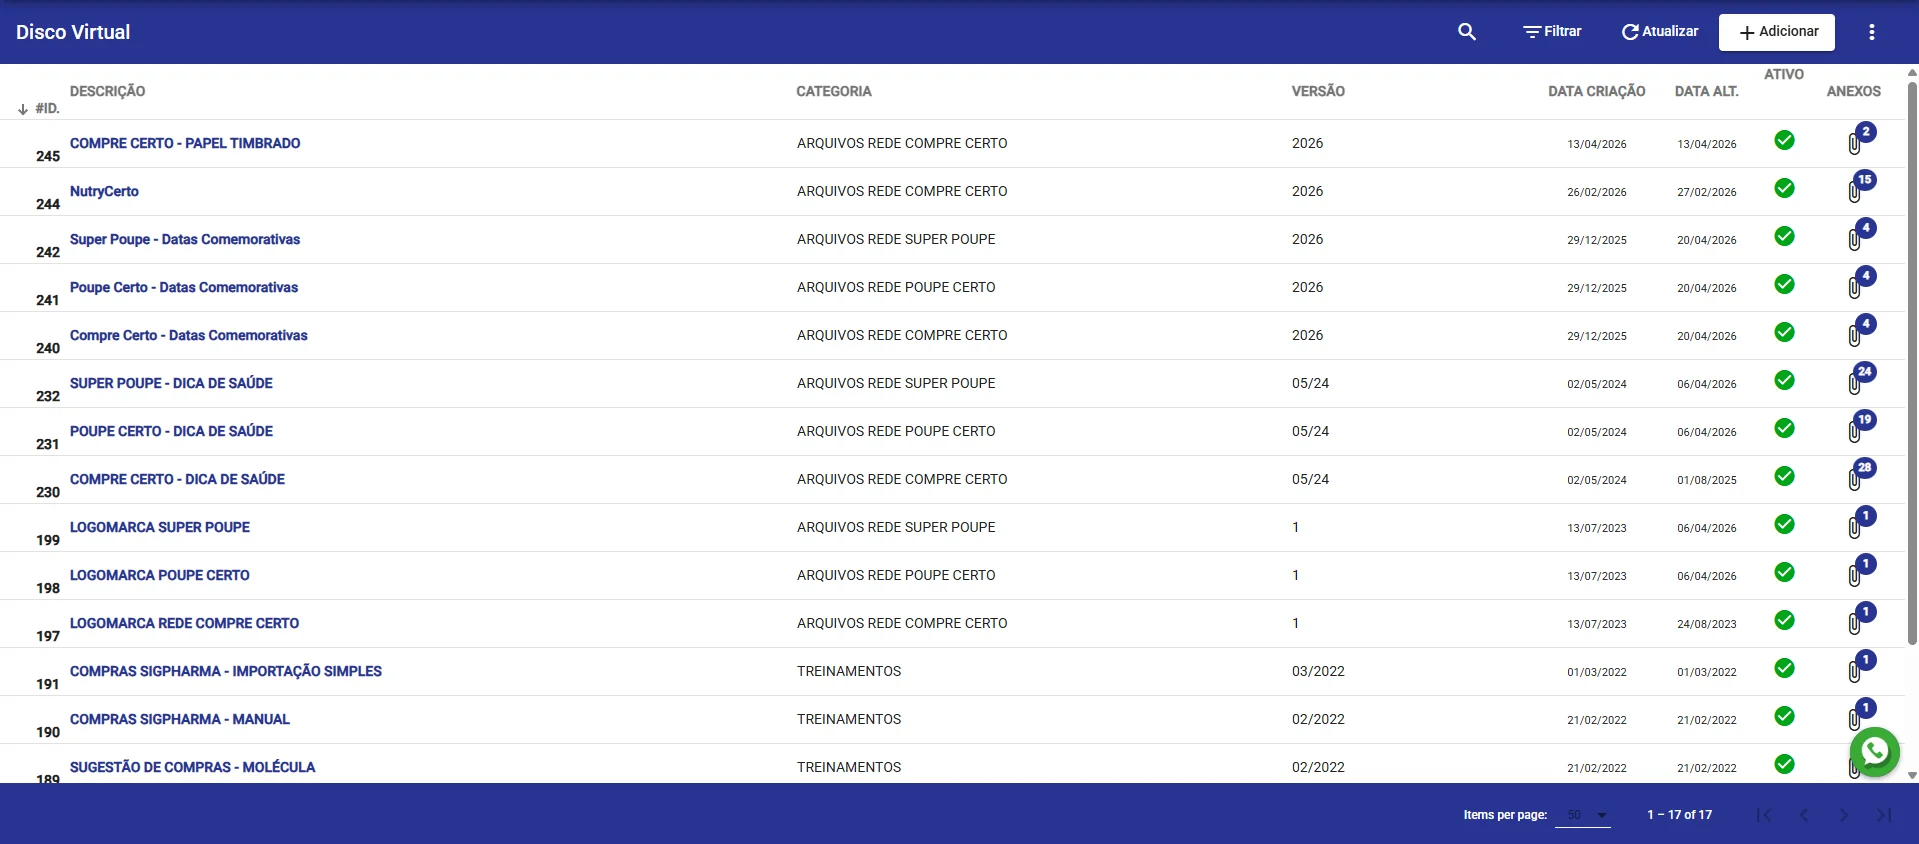1919x844 pixels.
Task: Refresh the list with Atualizar
Action: tap(1660, 32)
